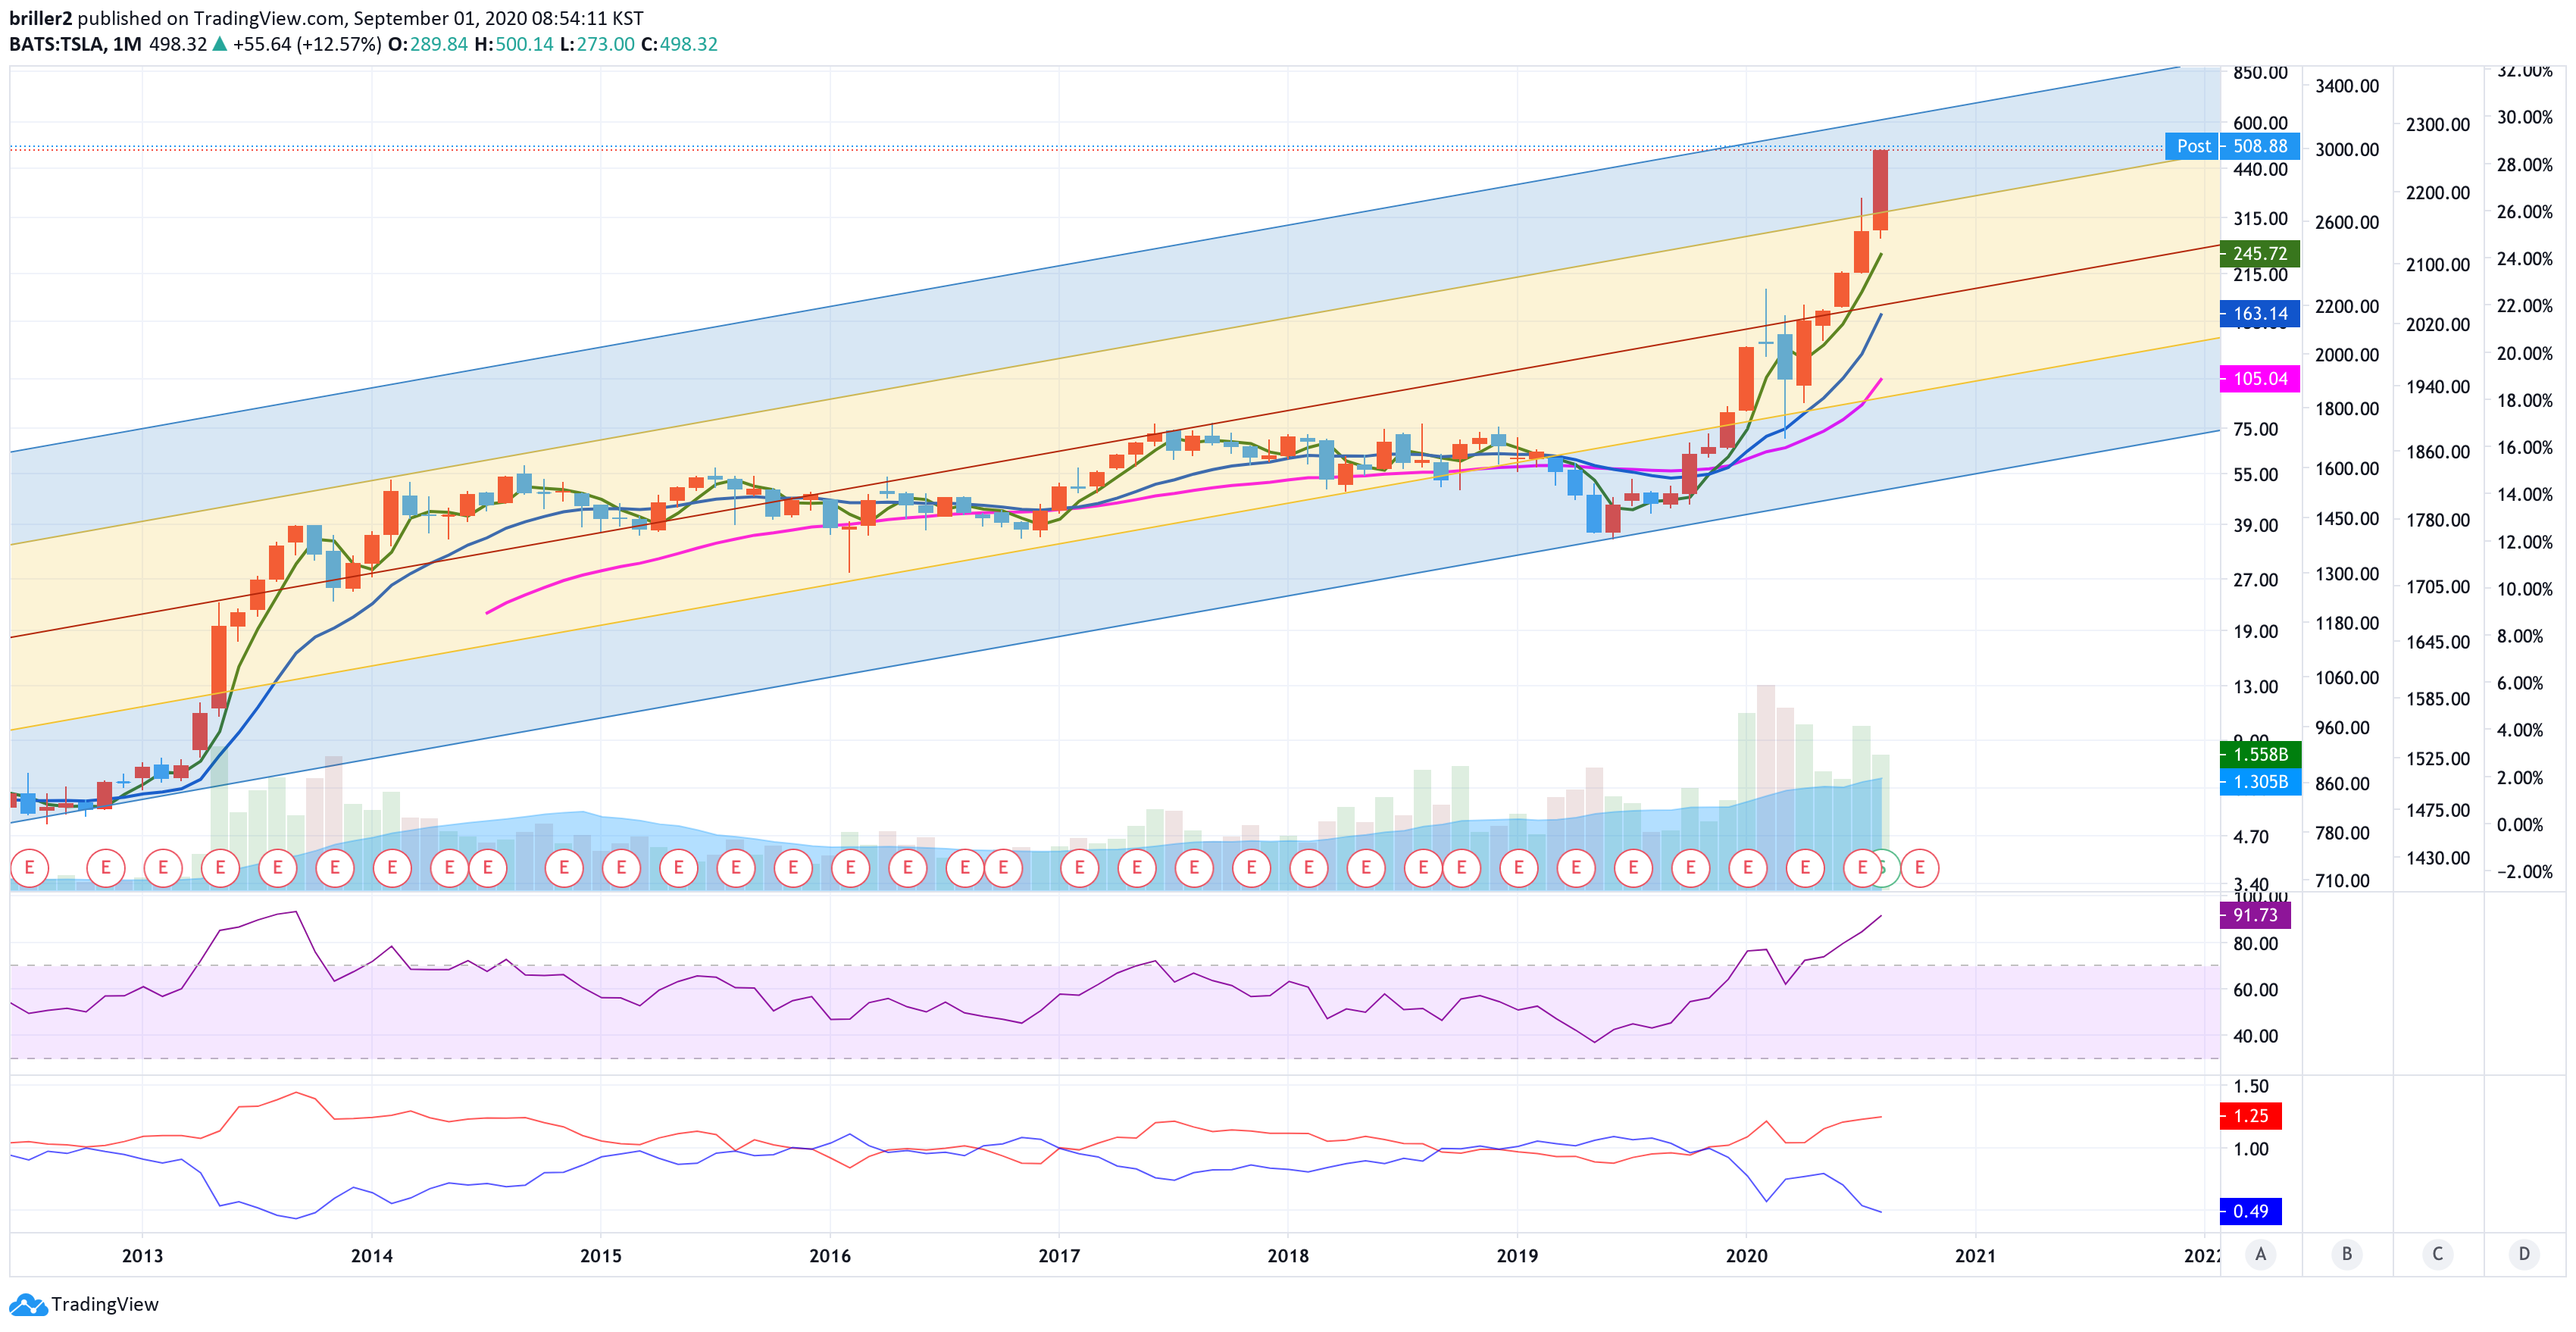Click the 1M interval label
The height and width of the screenshot is (1332, 2576).
(x=127, y=44)
